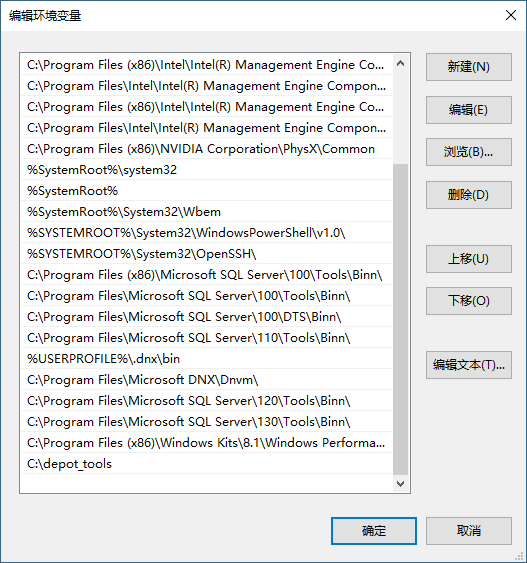This screenshot has height=563, width=527.
Task: Select the %SystemRoot%\System32\Wbem entry
Action: (x=206, y=211)
